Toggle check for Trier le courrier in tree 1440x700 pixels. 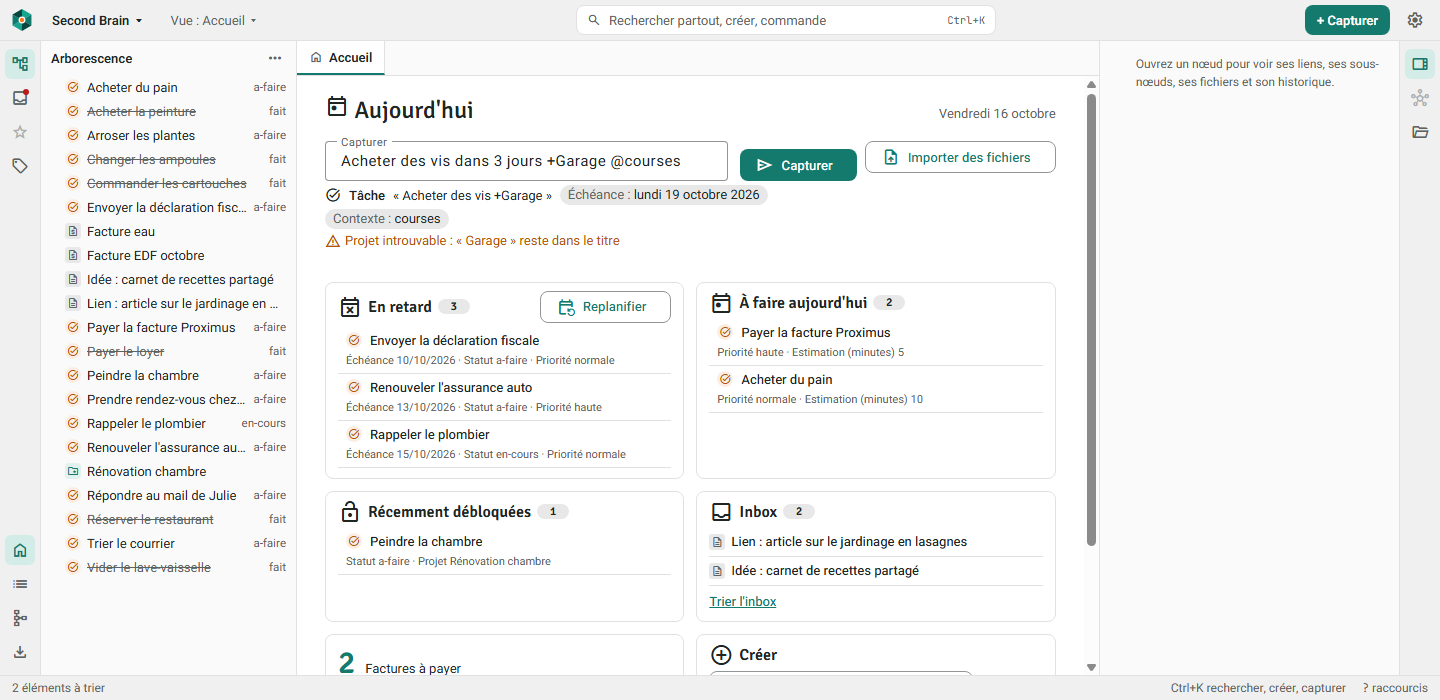[x=73, y=543]
